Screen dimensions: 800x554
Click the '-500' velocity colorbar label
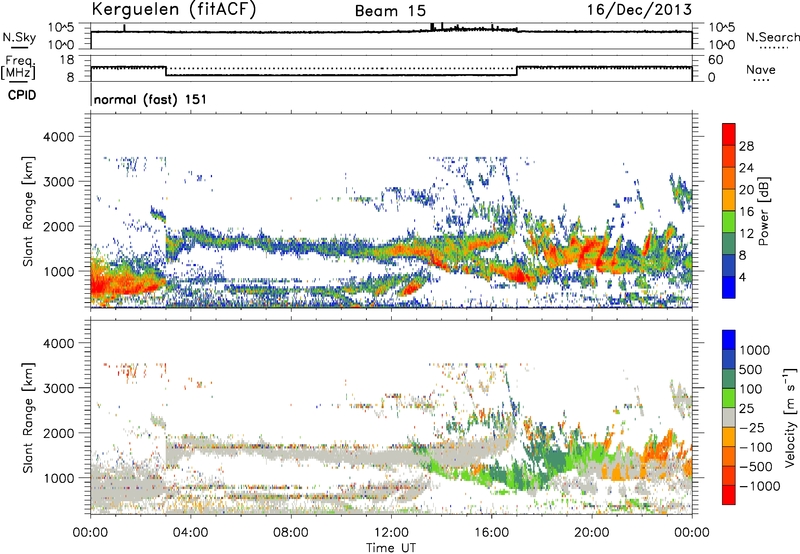pos(756,466)
